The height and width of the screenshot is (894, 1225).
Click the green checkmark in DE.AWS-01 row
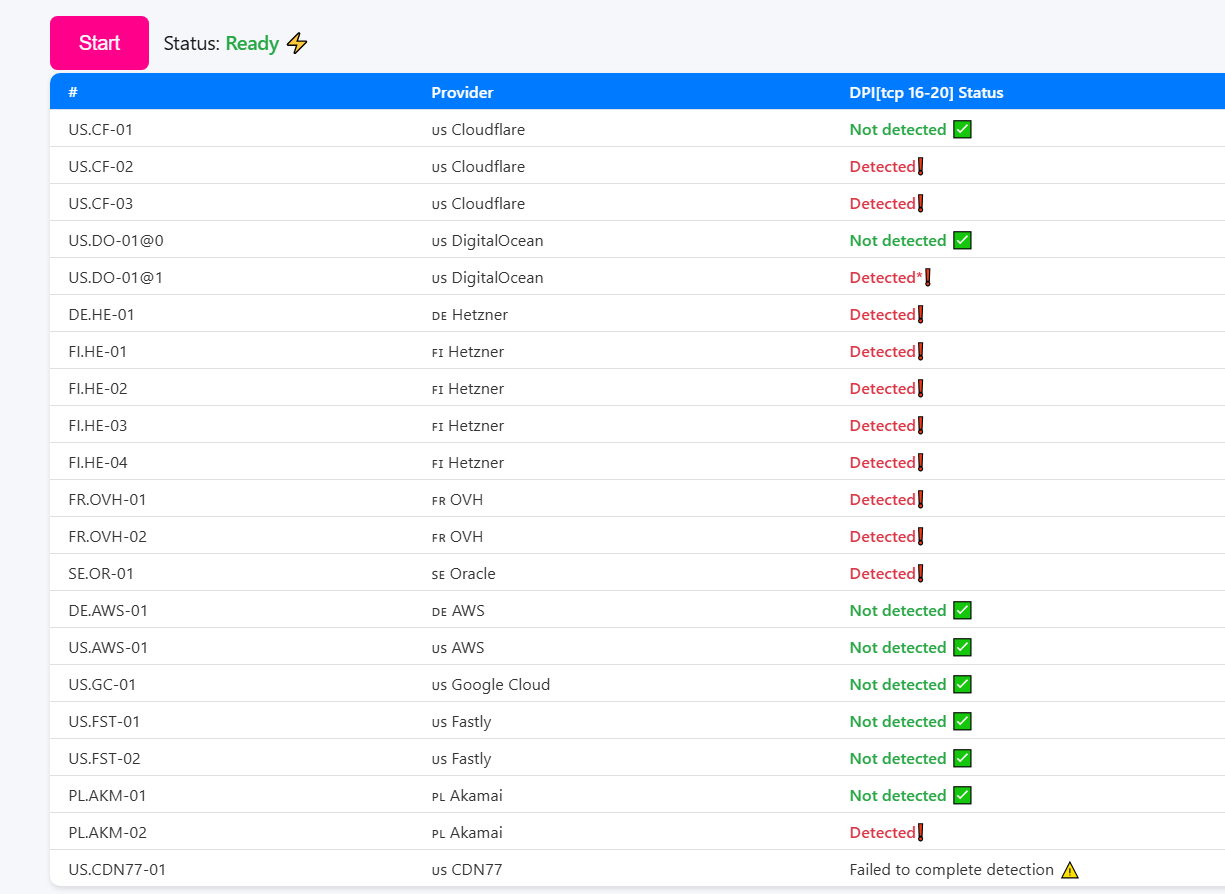[962, 610]
